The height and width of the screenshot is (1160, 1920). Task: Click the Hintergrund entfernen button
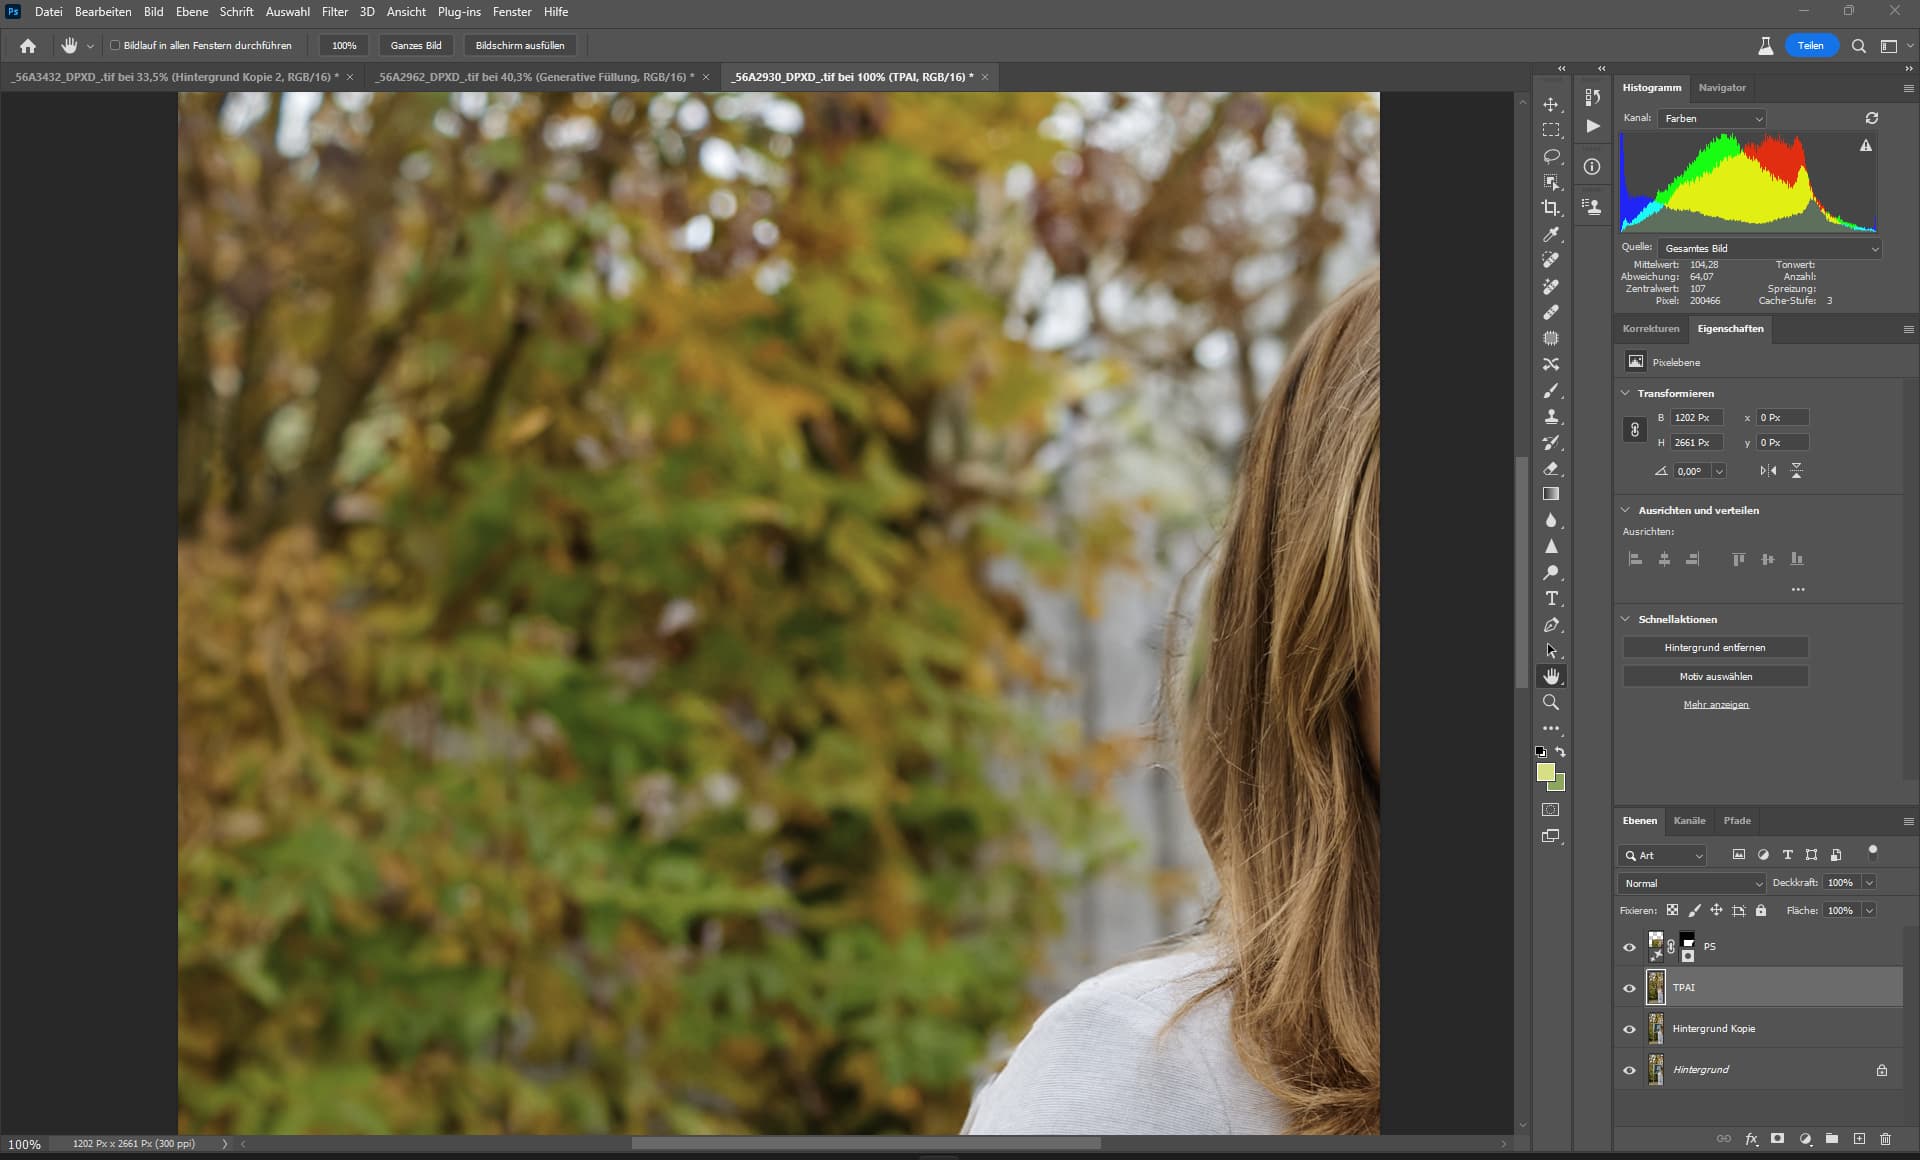[x=1714, y=648]
